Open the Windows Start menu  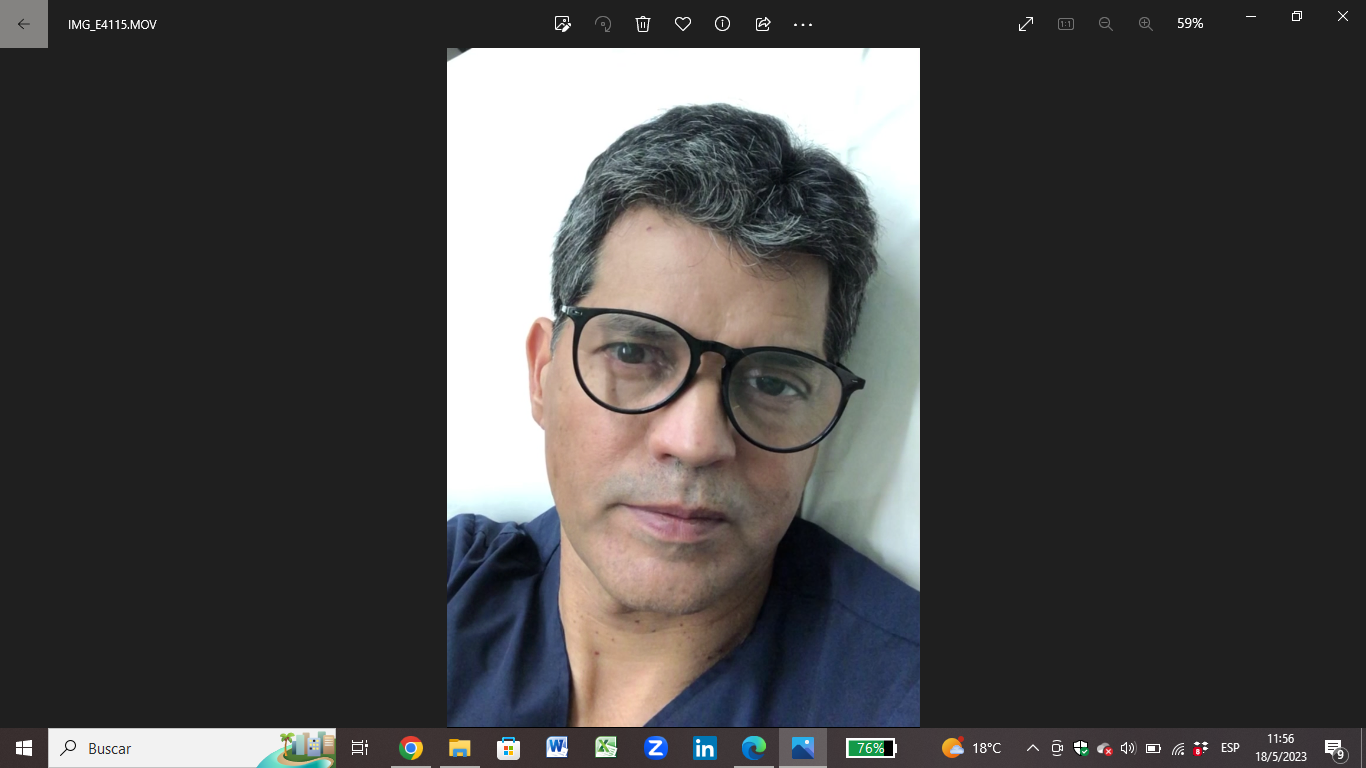tap(24, 748)
